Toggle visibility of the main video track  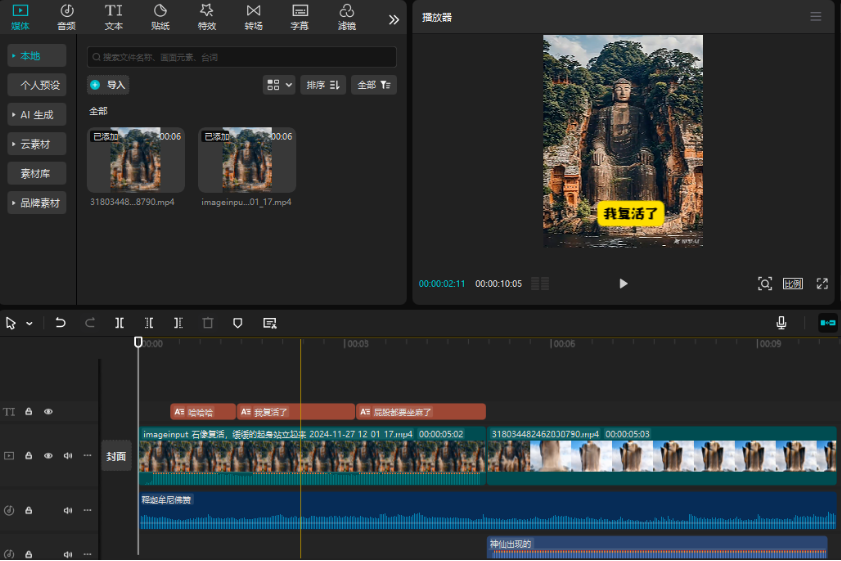tap(48, 456)
